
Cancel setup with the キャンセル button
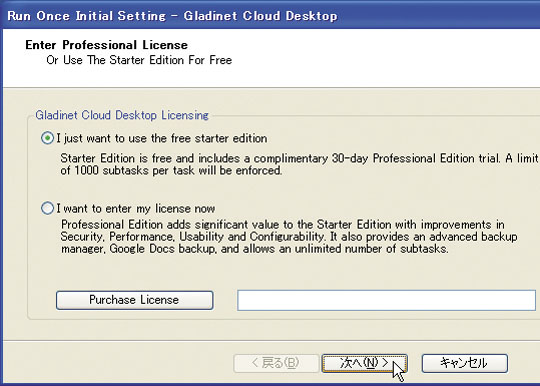(x=465, y=363)
